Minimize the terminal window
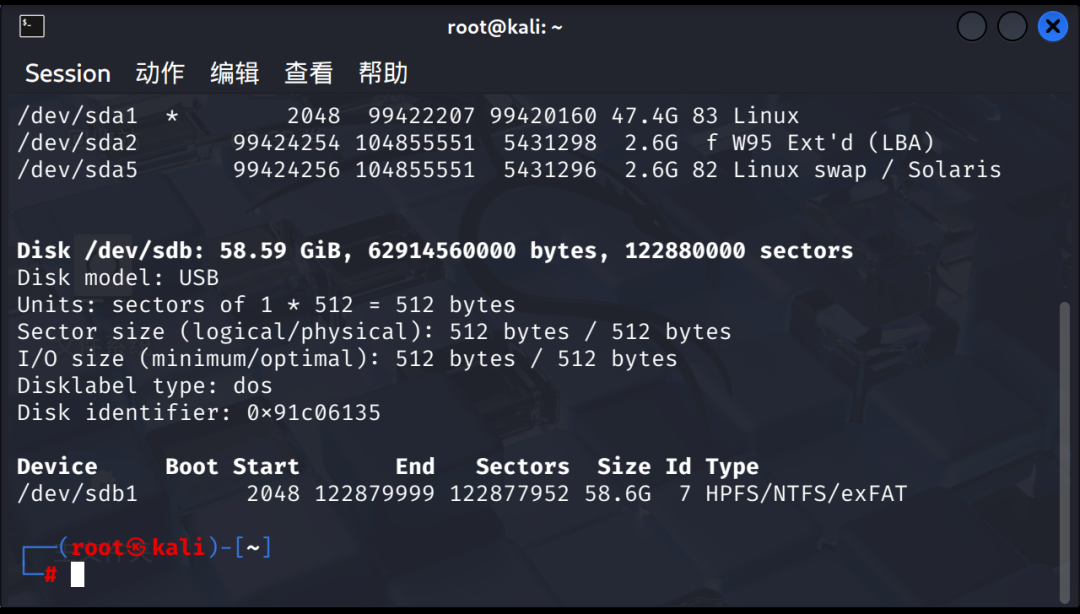 pyautogui.click(x=972, y=27)
